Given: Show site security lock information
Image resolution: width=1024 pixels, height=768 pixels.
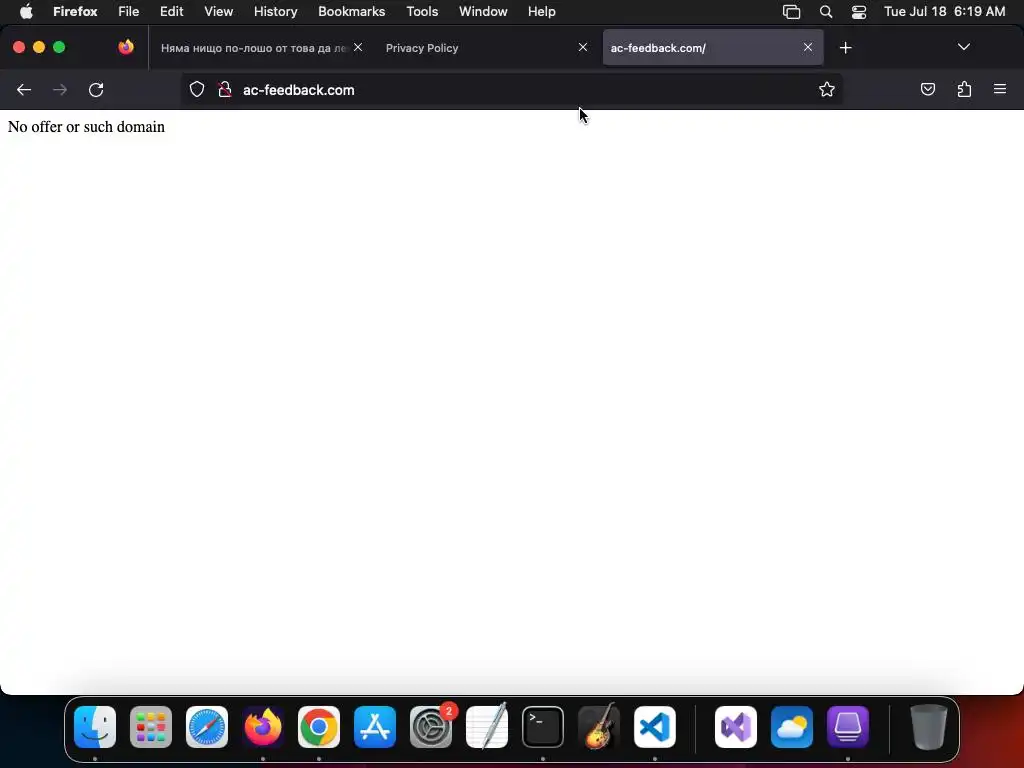Looking at the screenshot, I should click(x=225, y=90).
